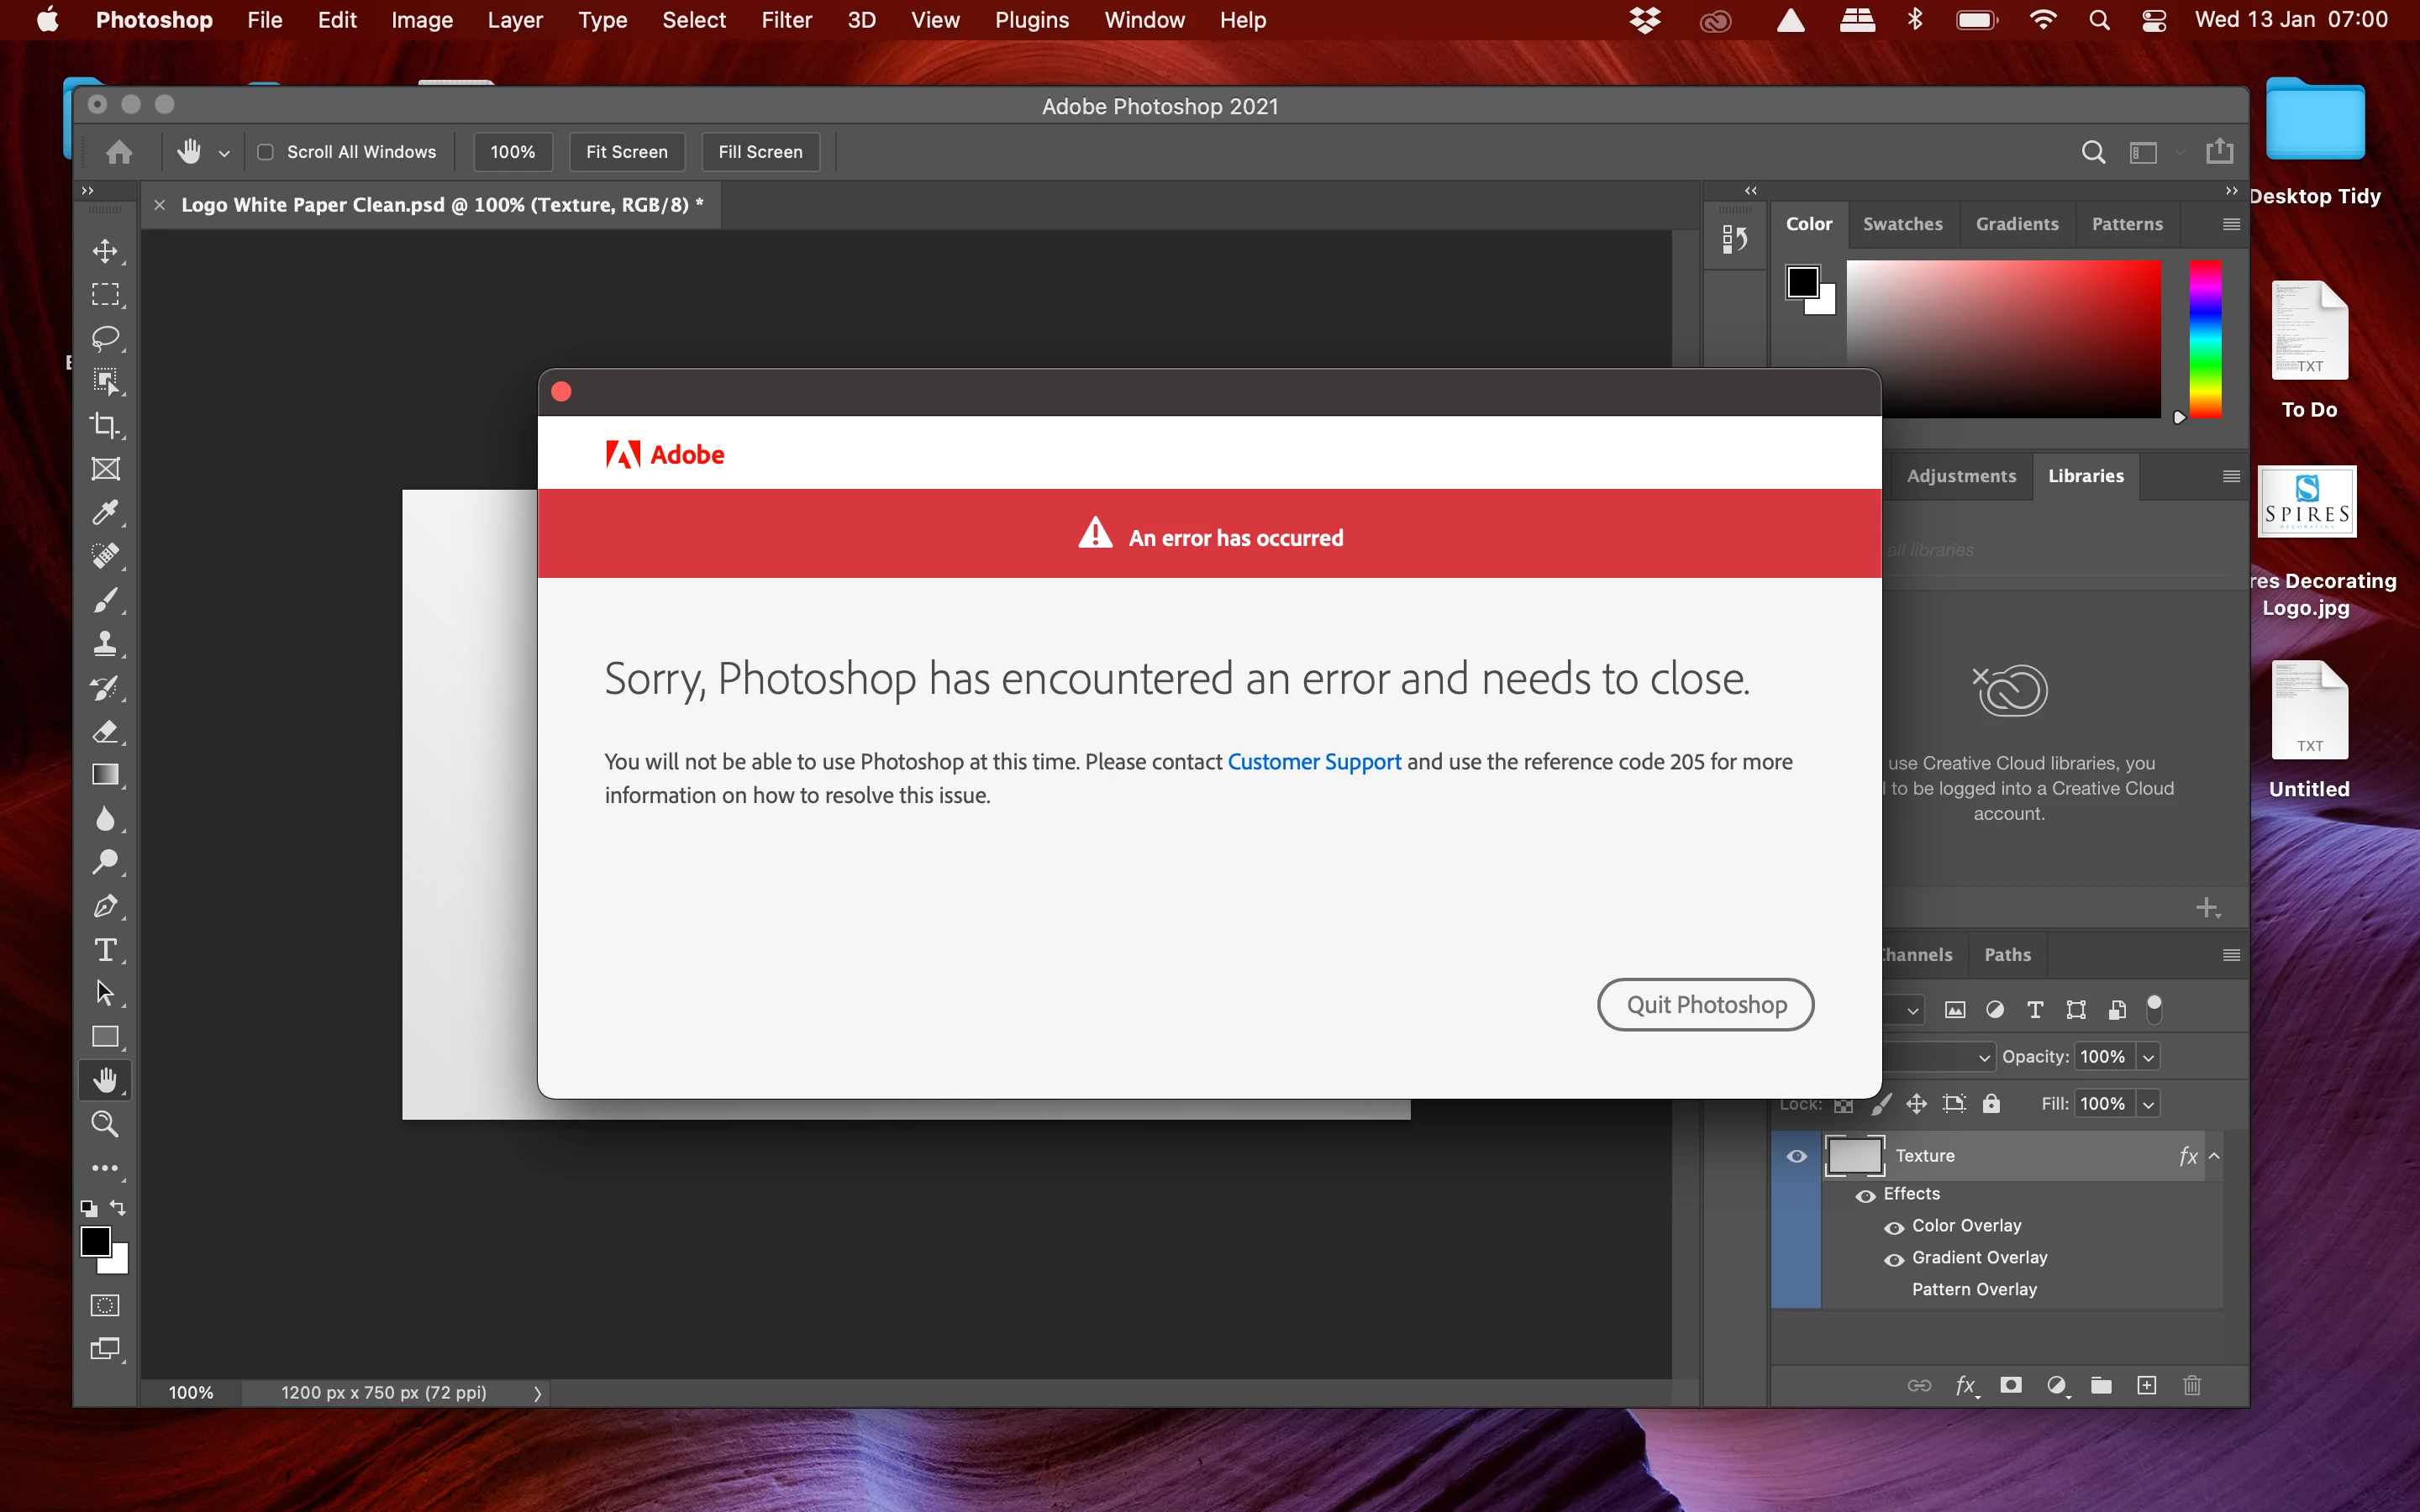Open the Customer Support link

[x=1313, y=762]
